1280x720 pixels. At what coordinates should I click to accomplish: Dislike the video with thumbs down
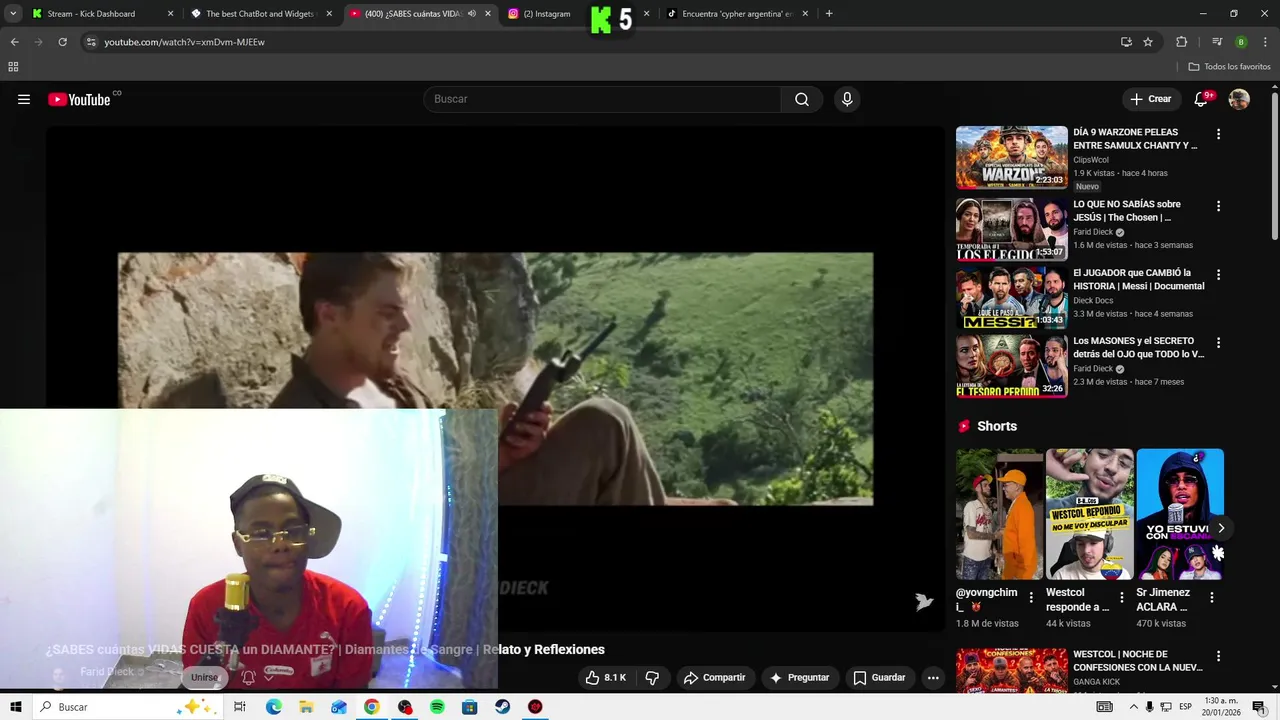(652, 677)
